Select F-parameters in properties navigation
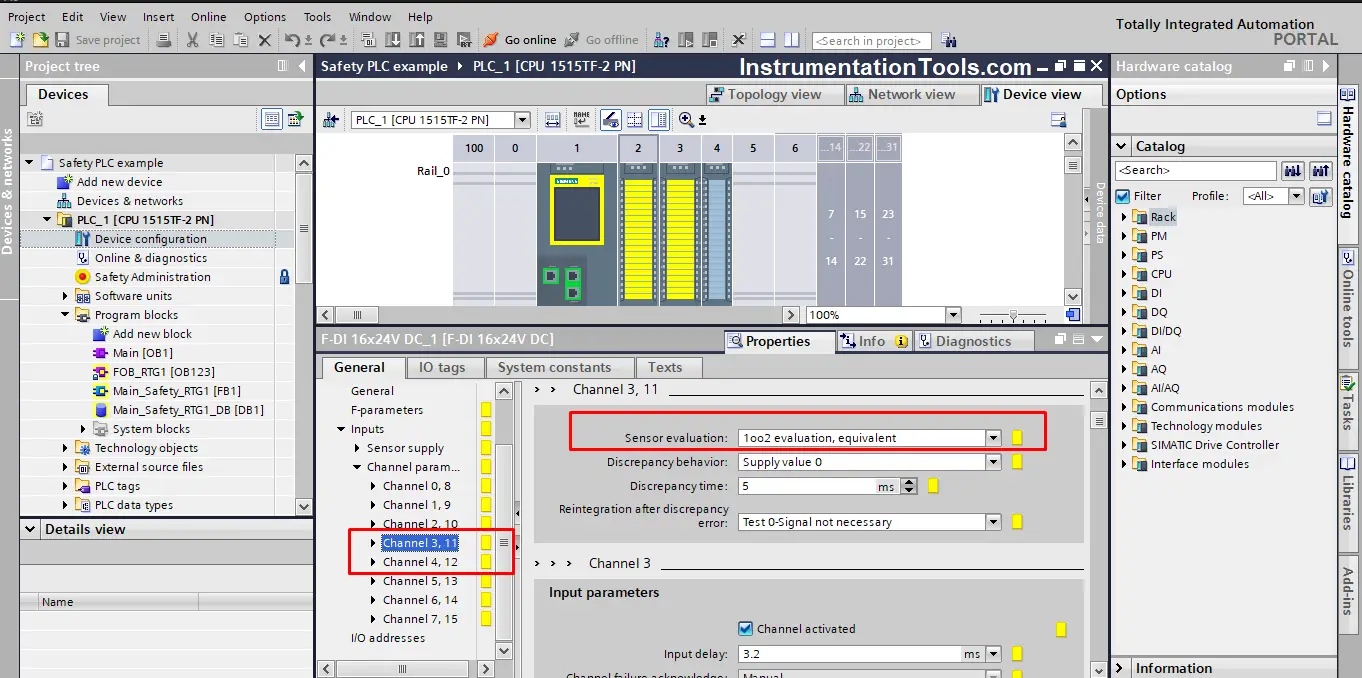Viewport: 1362px width, 678px height. coord(387,410)
